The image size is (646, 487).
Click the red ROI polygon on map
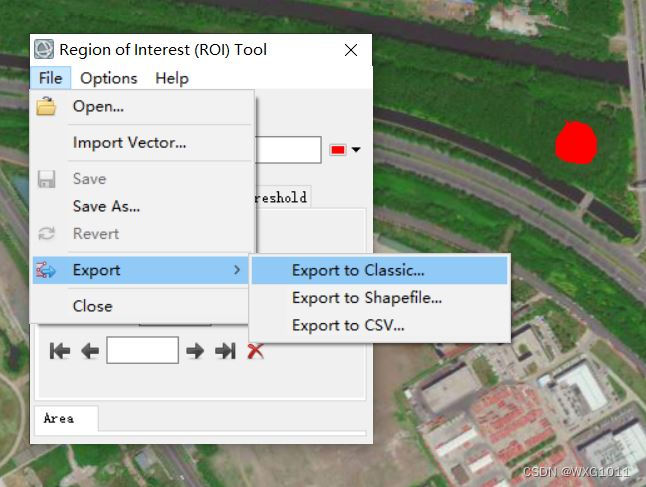[x=576, y=143]
